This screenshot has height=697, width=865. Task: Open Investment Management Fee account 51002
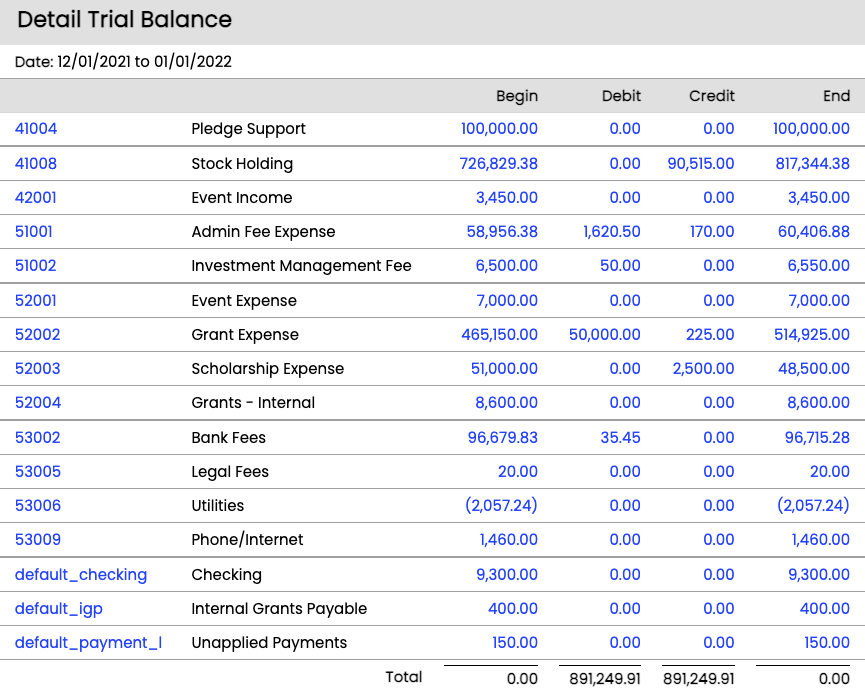pos(35,266)
